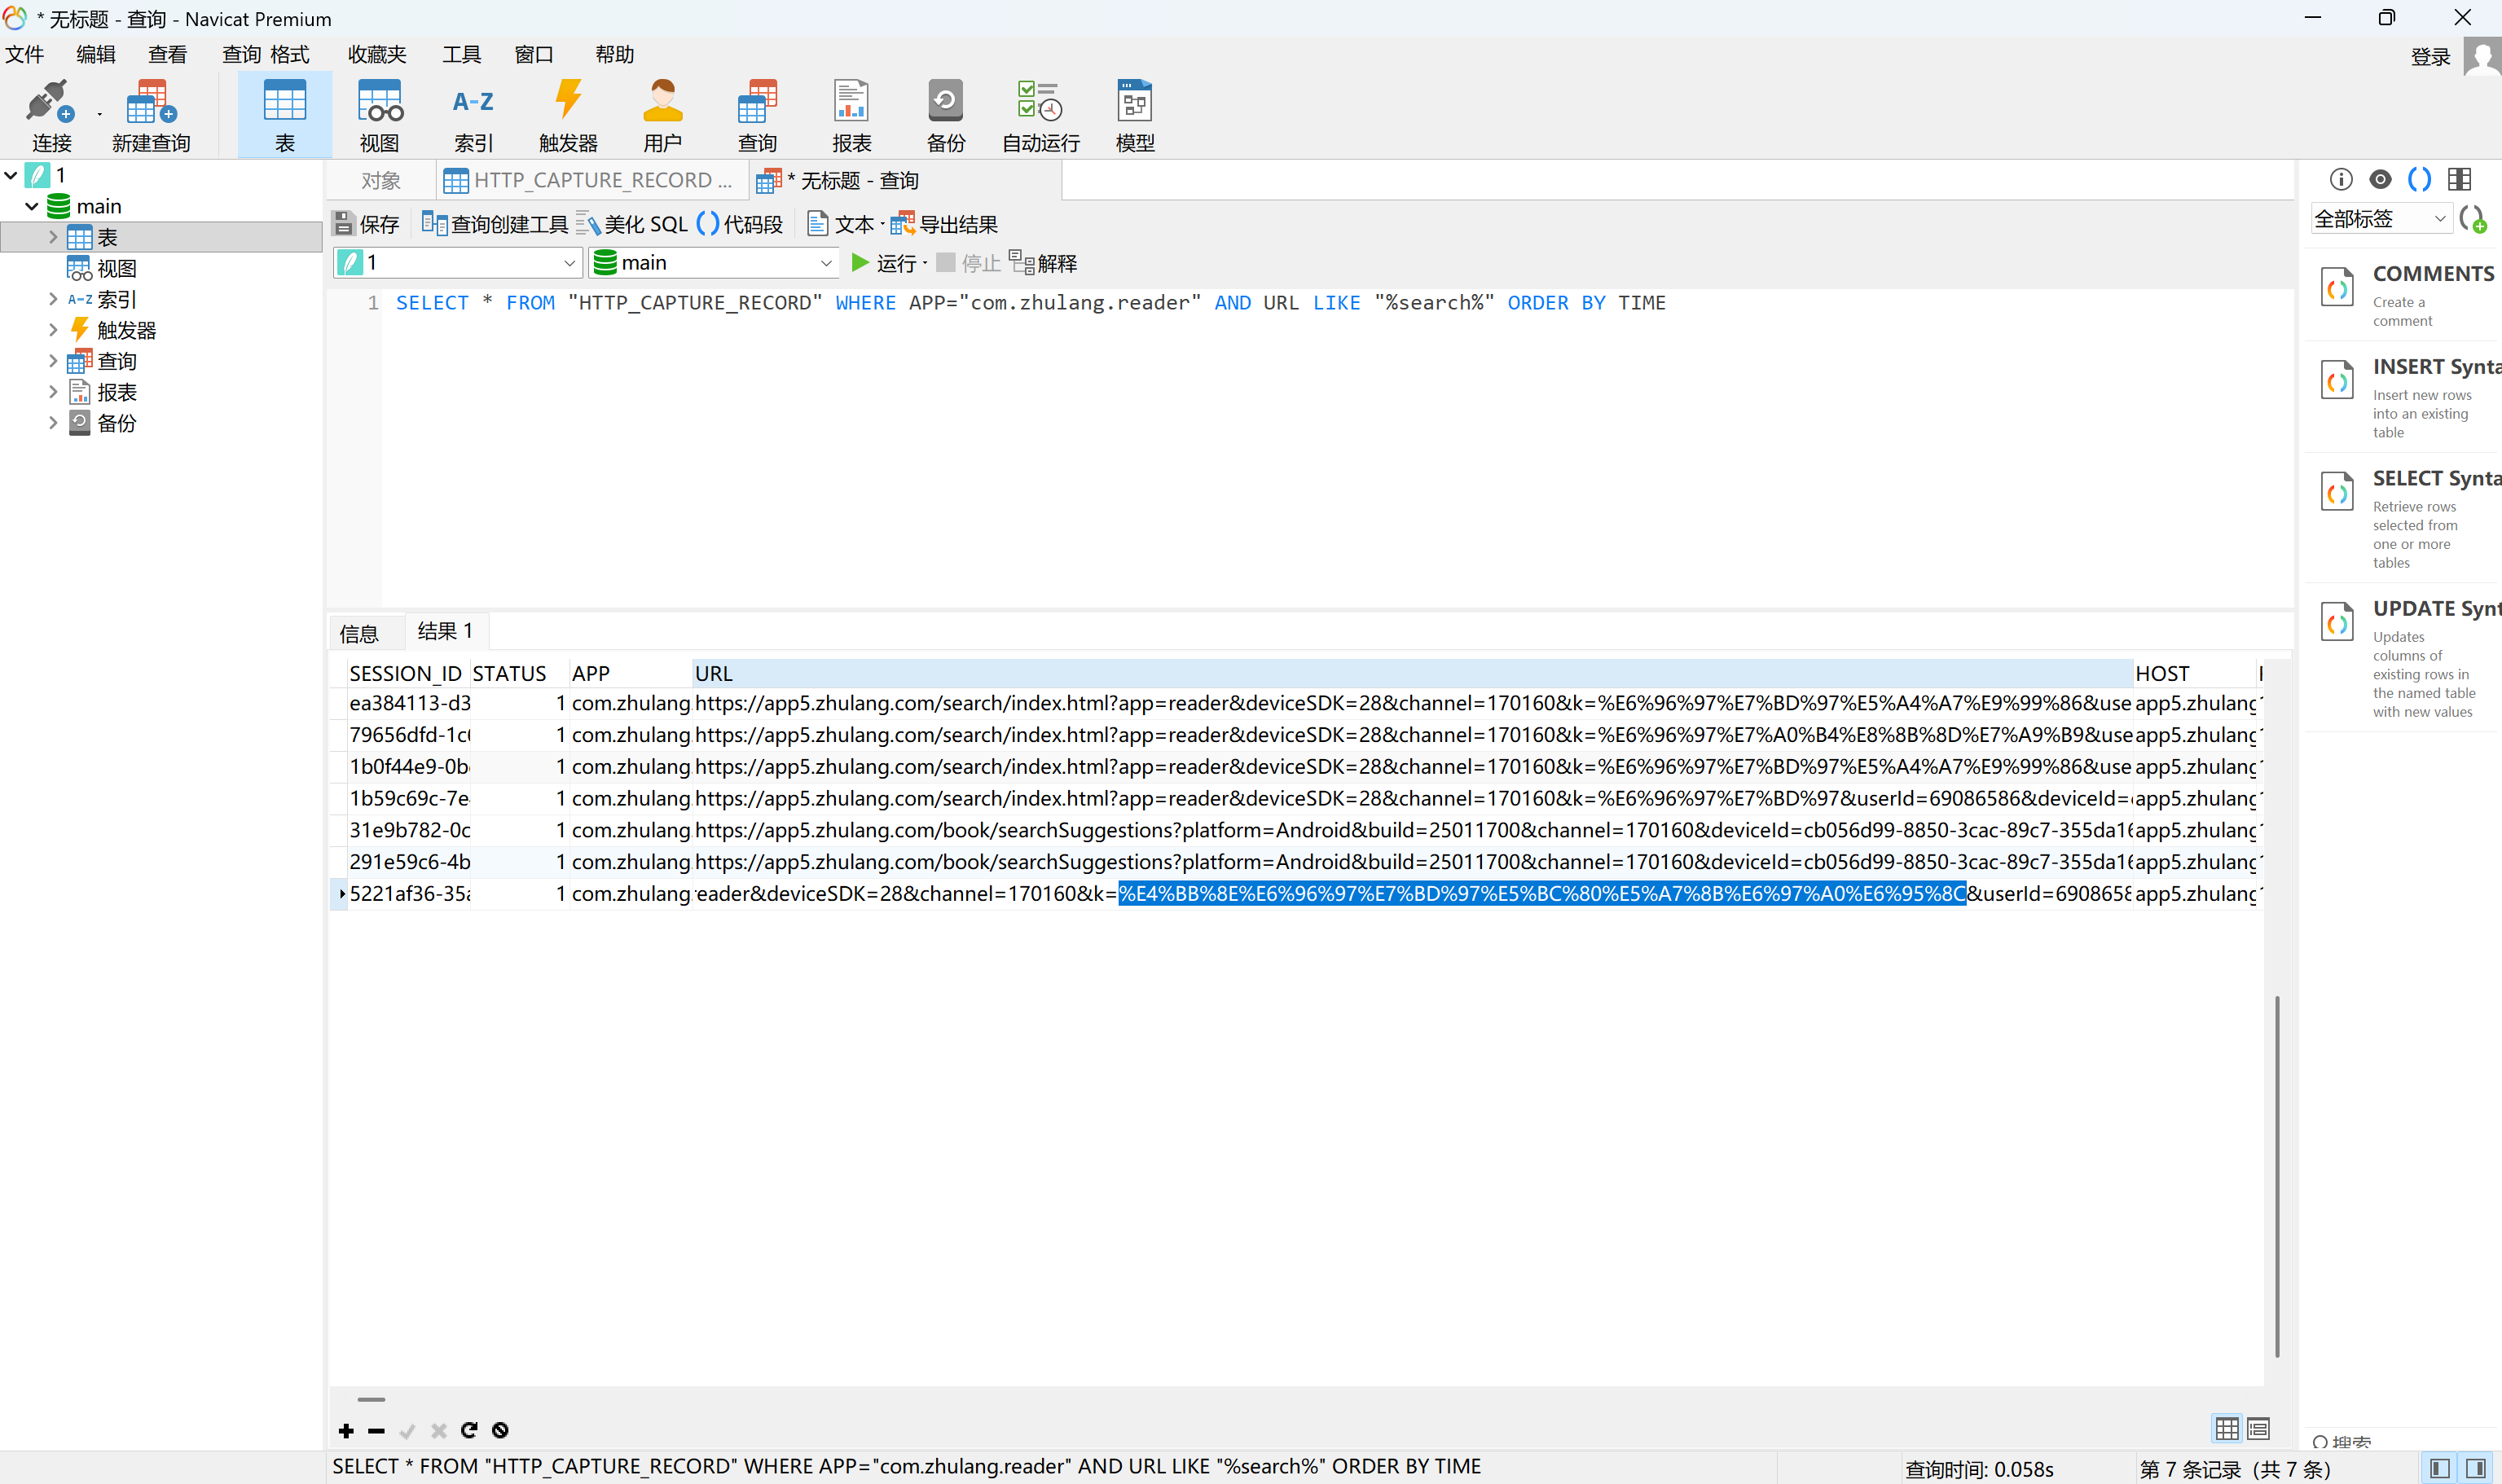Viewport: 2502px width, 1484px height.
Task: Click in the SQL query editor line
Action: 1030,303
